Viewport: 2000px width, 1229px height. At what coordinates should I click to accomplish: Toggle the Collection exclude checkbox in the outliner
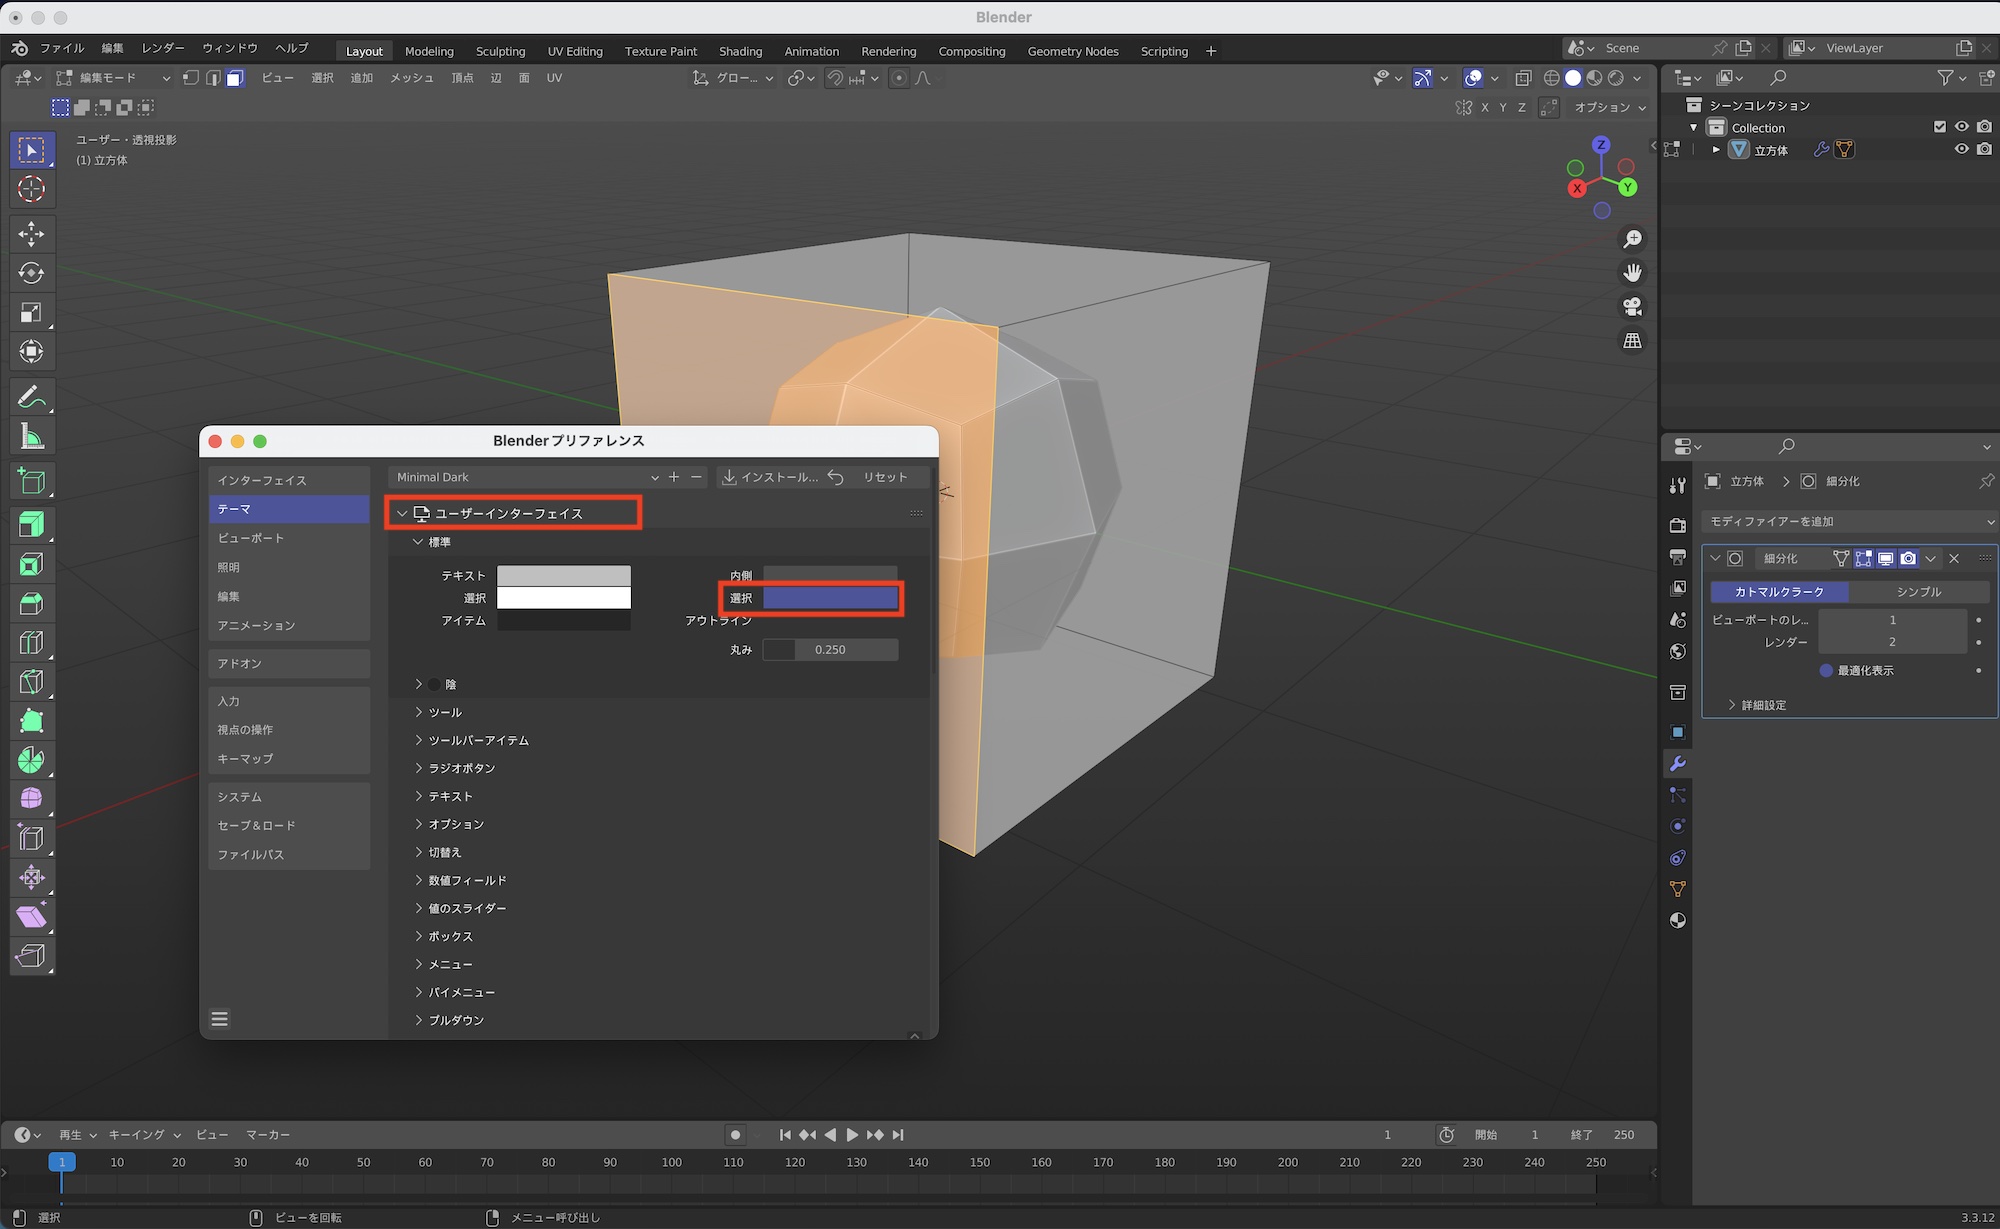point(1940,127)
